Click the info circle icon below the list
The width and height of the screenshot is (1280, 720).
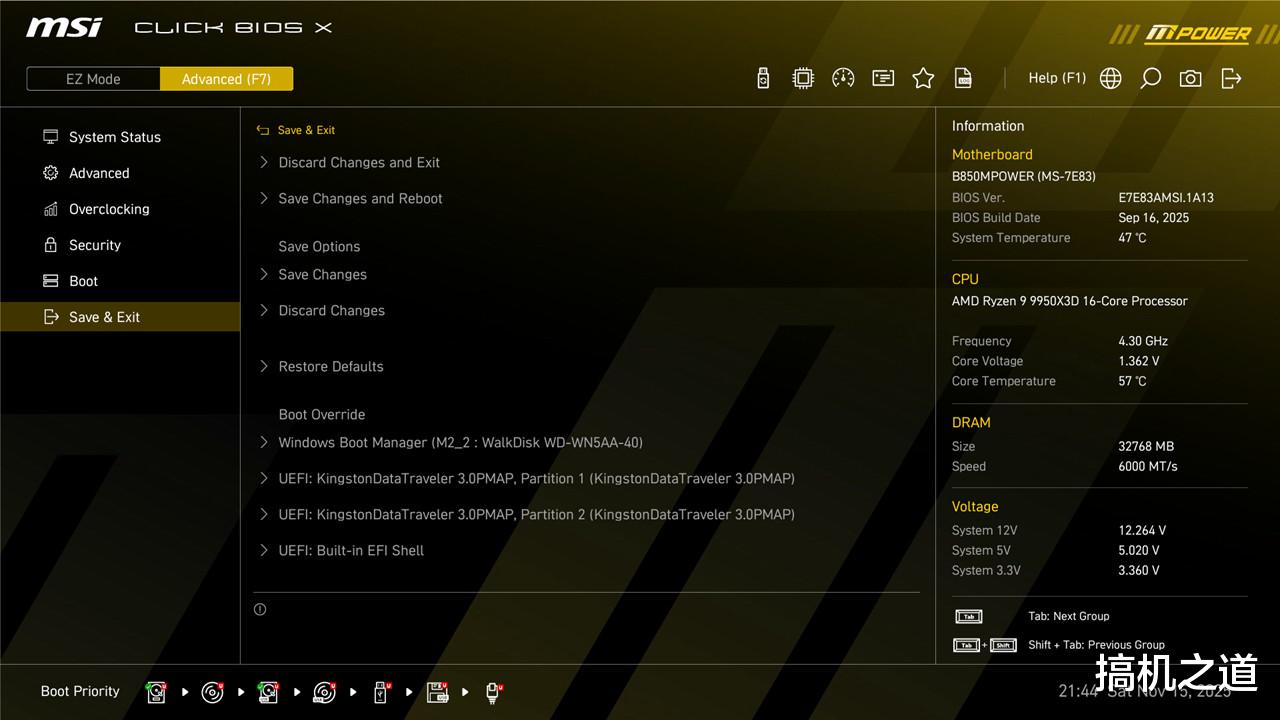pyautogui.click(x=260, y=609)
